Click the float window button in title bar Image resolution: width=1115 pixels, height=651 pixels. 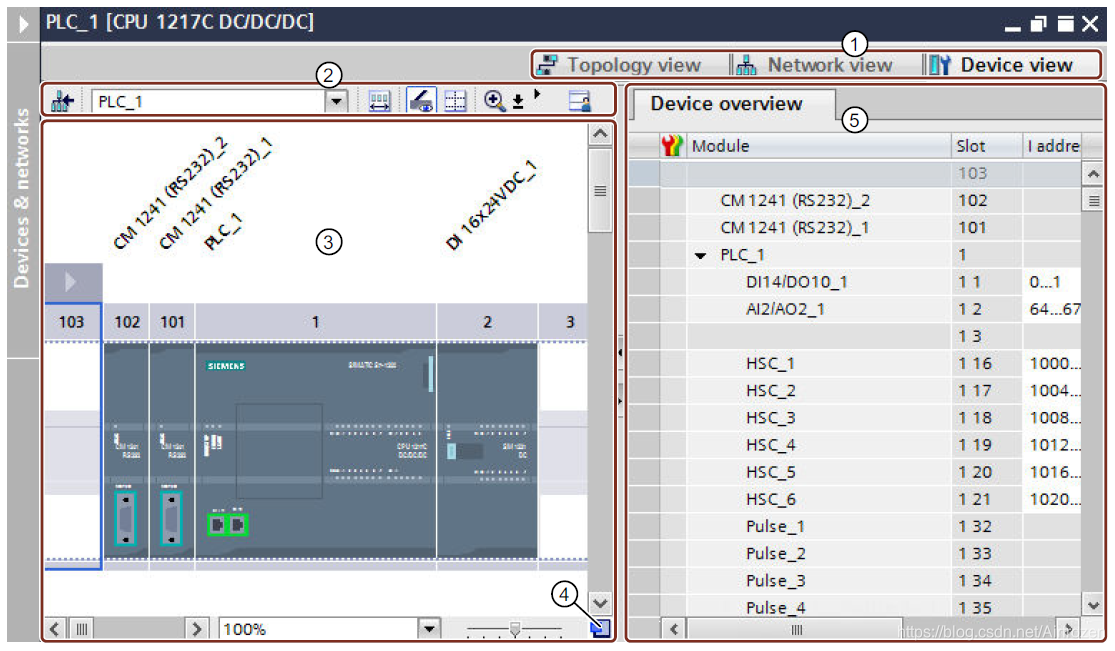pyautogui.click(x=1039, y=25)
